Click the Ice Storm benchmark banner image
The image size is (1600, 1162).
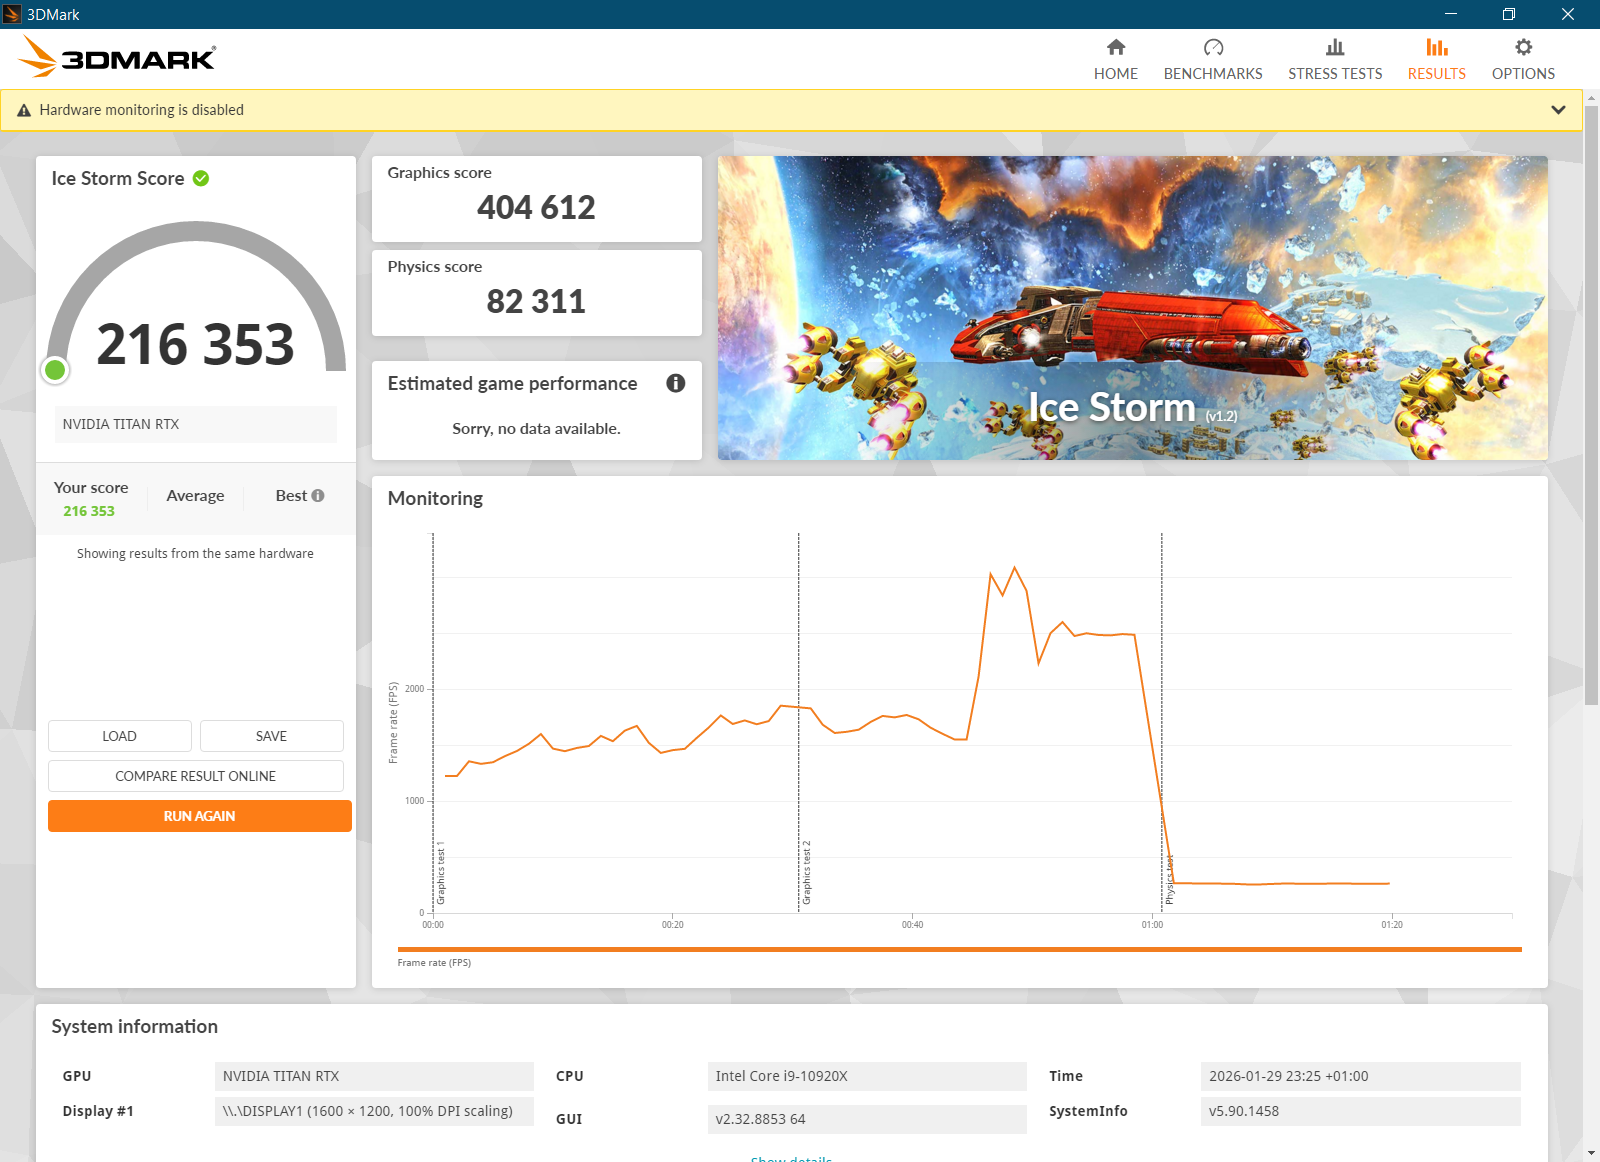[1132, 307]
